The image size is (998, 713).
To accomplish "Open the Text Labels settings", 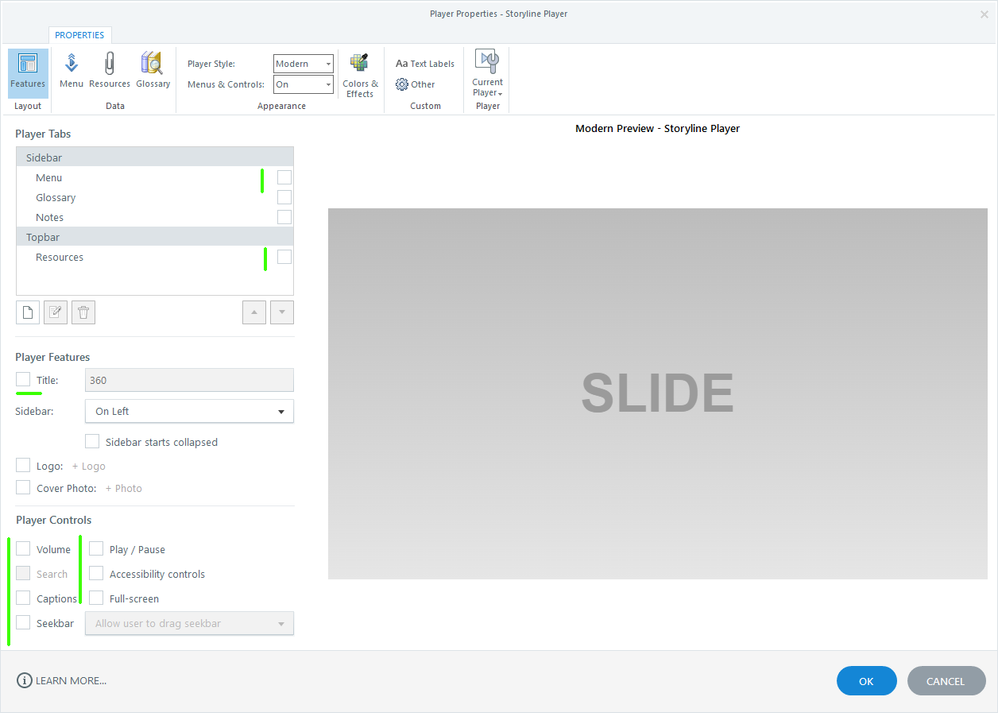I will (x=425, y=64).
